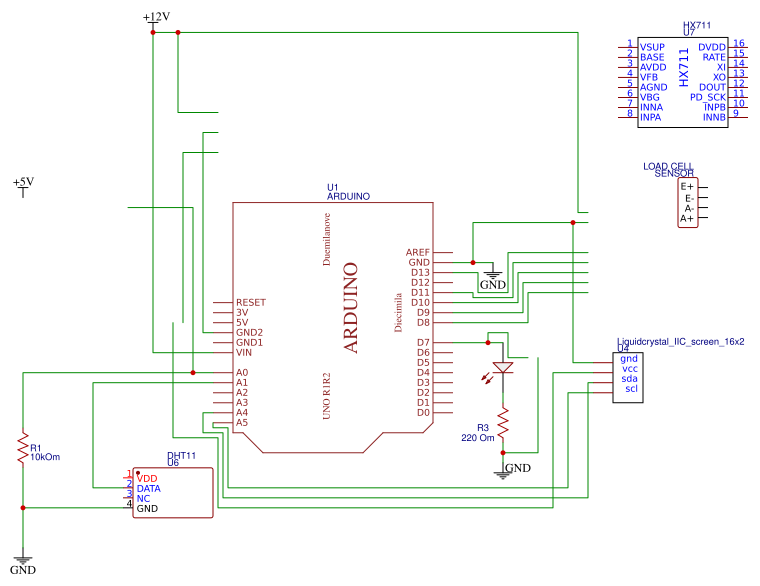Click the Arduino 'AREF' pin label

coord(418,253)
